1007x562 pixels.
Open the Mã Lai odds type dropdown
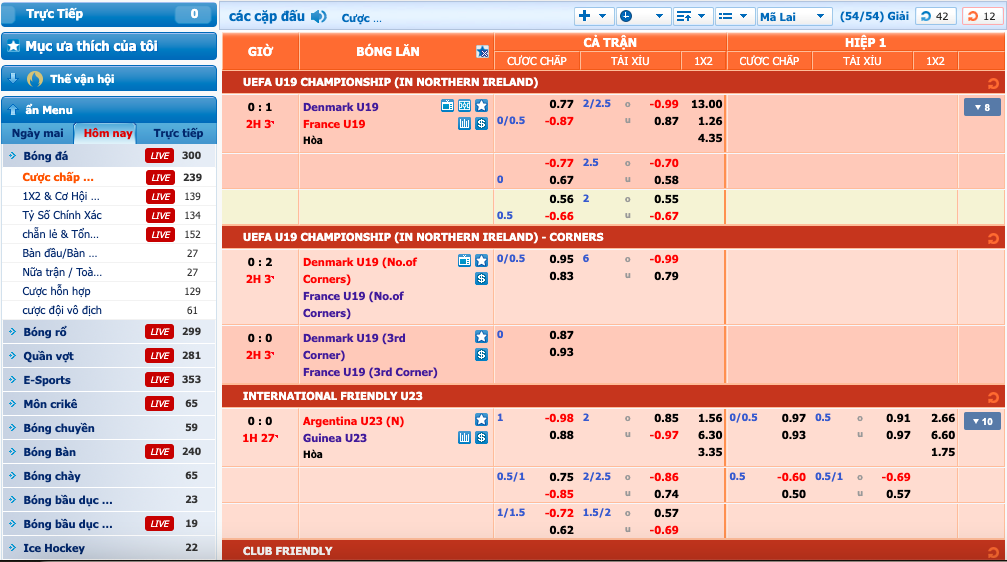click(x=794, y=17)
